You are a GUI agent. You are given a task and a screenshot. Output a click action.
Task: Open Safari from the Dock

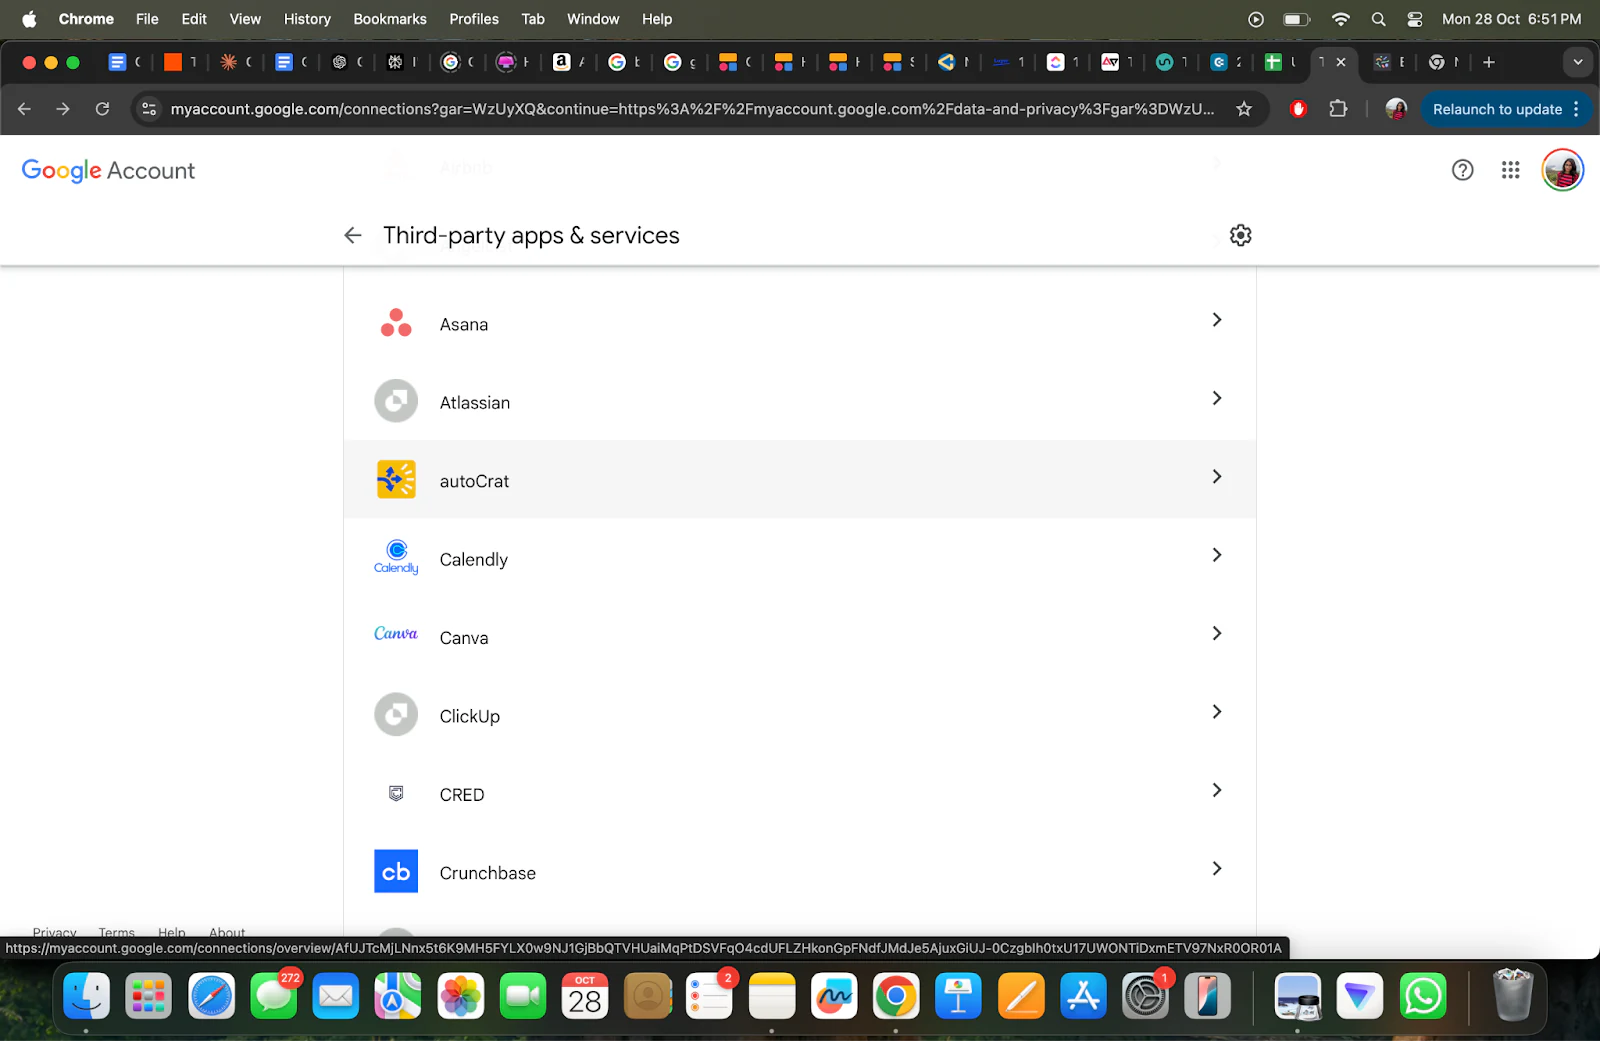[x=211, y=996]
